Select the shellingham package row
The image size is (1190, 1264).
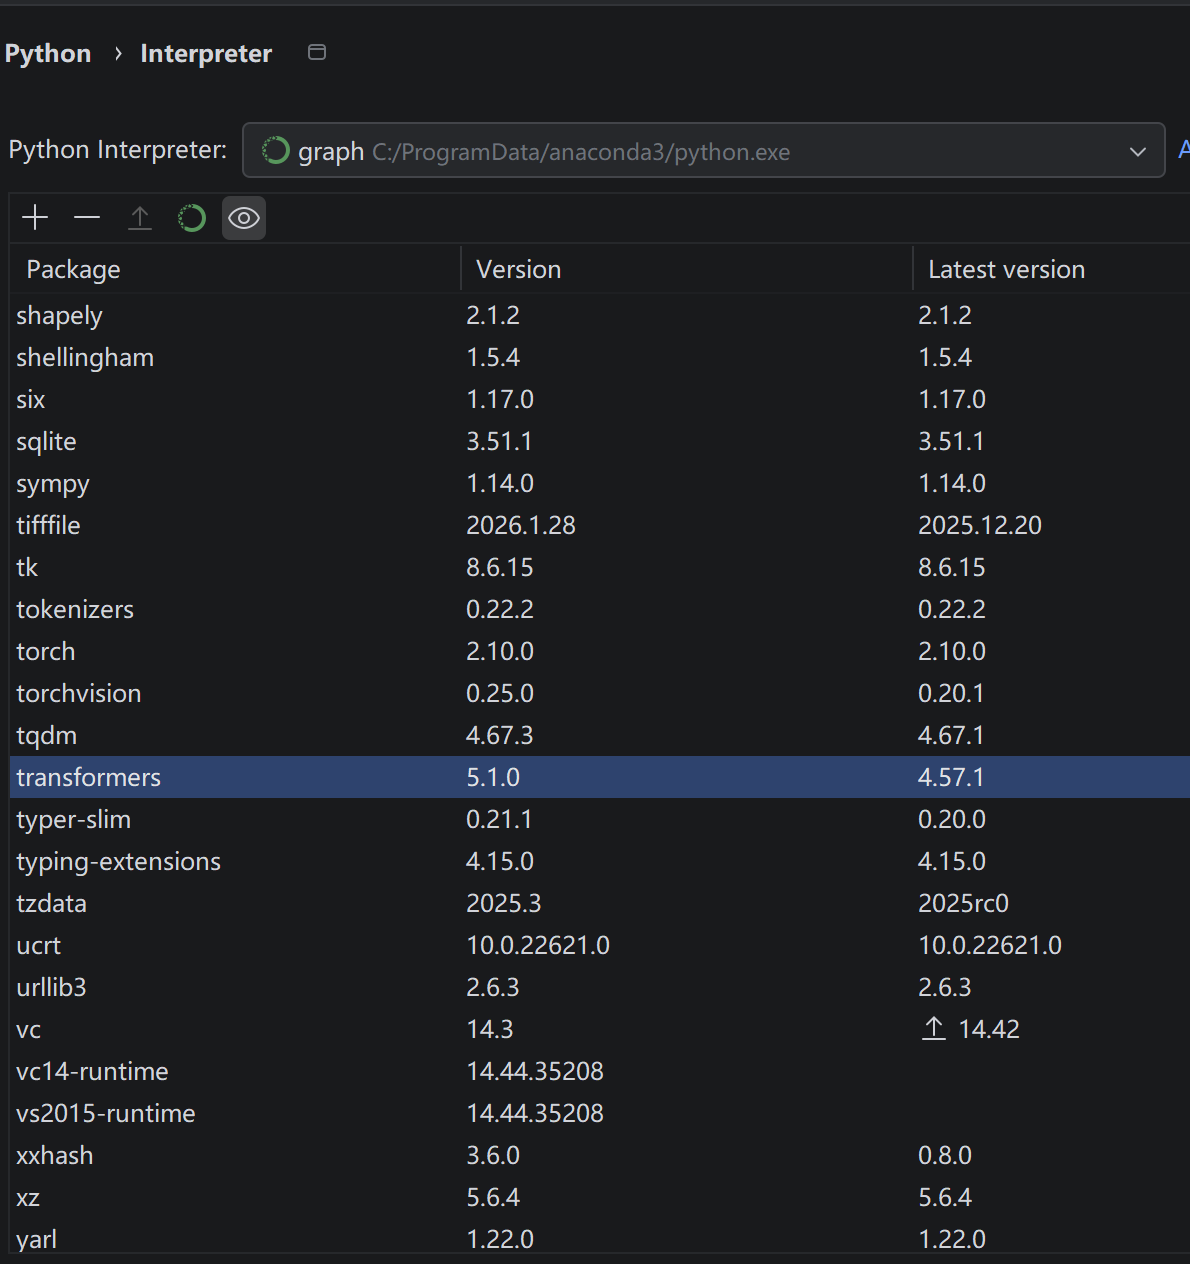(599, 357)
